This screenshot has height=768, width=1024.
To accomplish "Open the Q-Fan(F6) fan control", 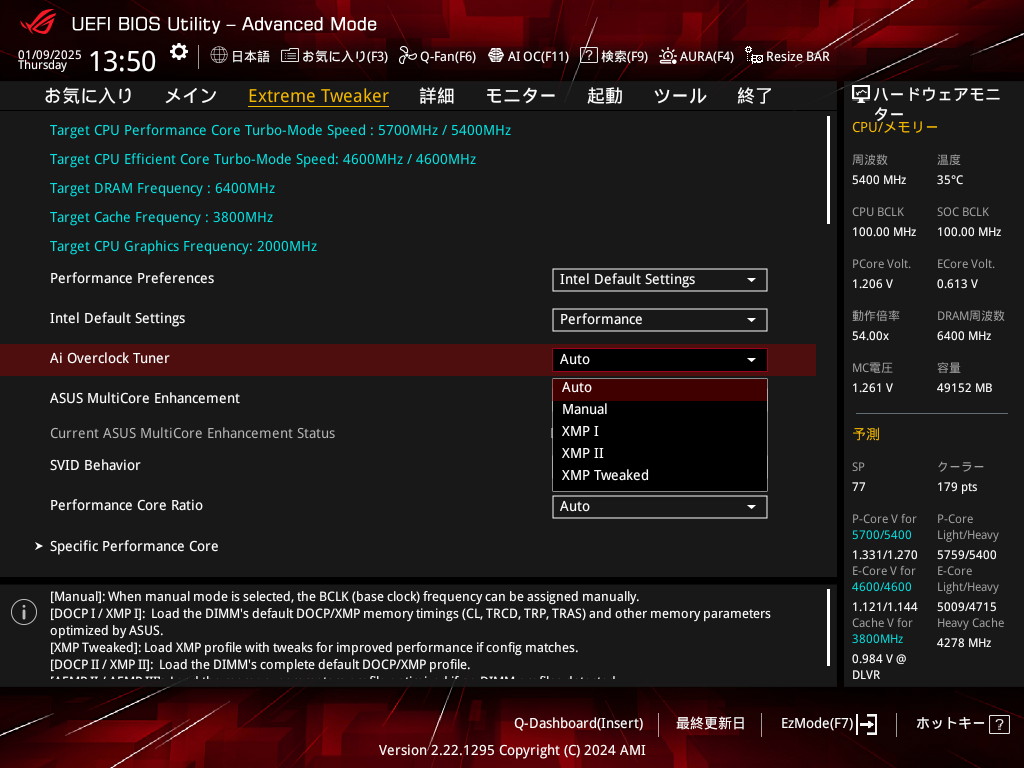I will click(407, 56).
